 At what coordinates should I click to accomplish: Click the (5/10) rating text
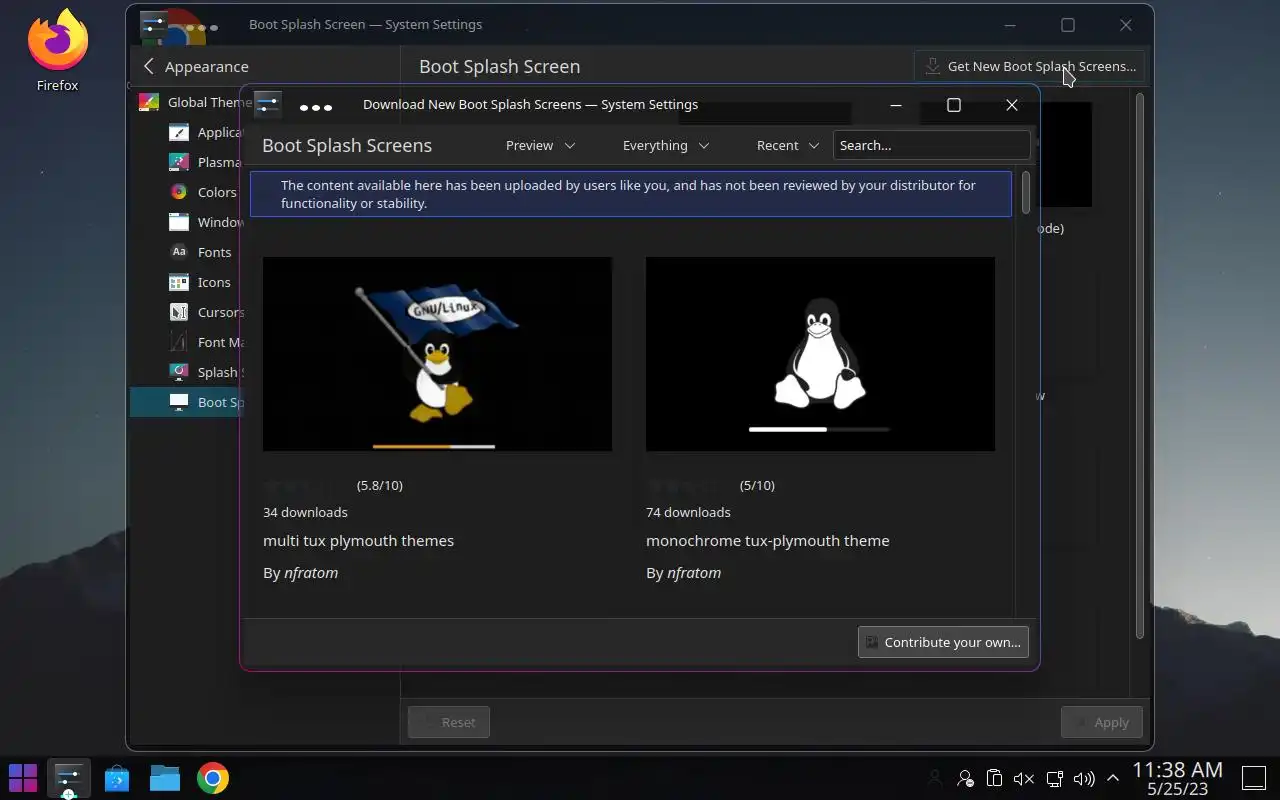click(x=757, y=485)
